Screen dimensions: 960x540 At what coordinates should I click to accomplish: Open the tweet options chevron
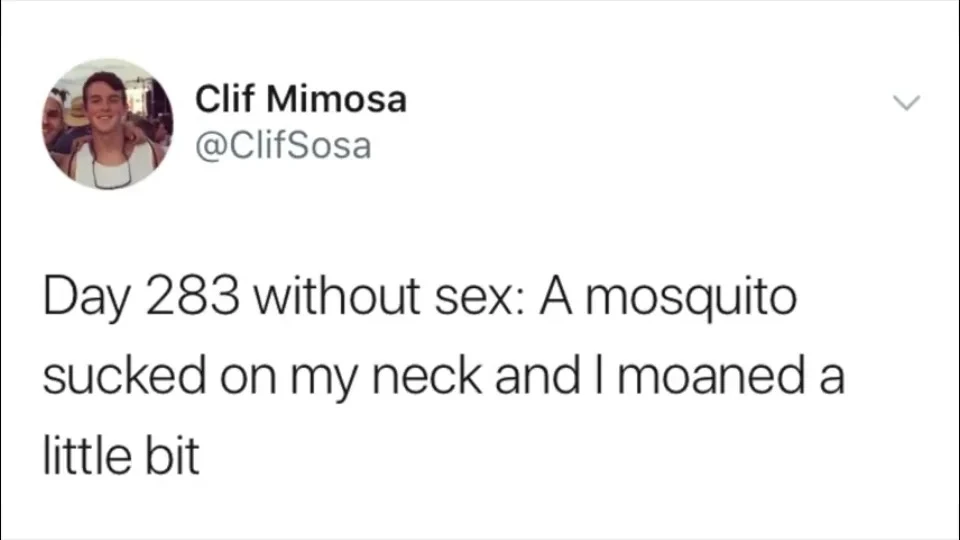click(905, 103)
